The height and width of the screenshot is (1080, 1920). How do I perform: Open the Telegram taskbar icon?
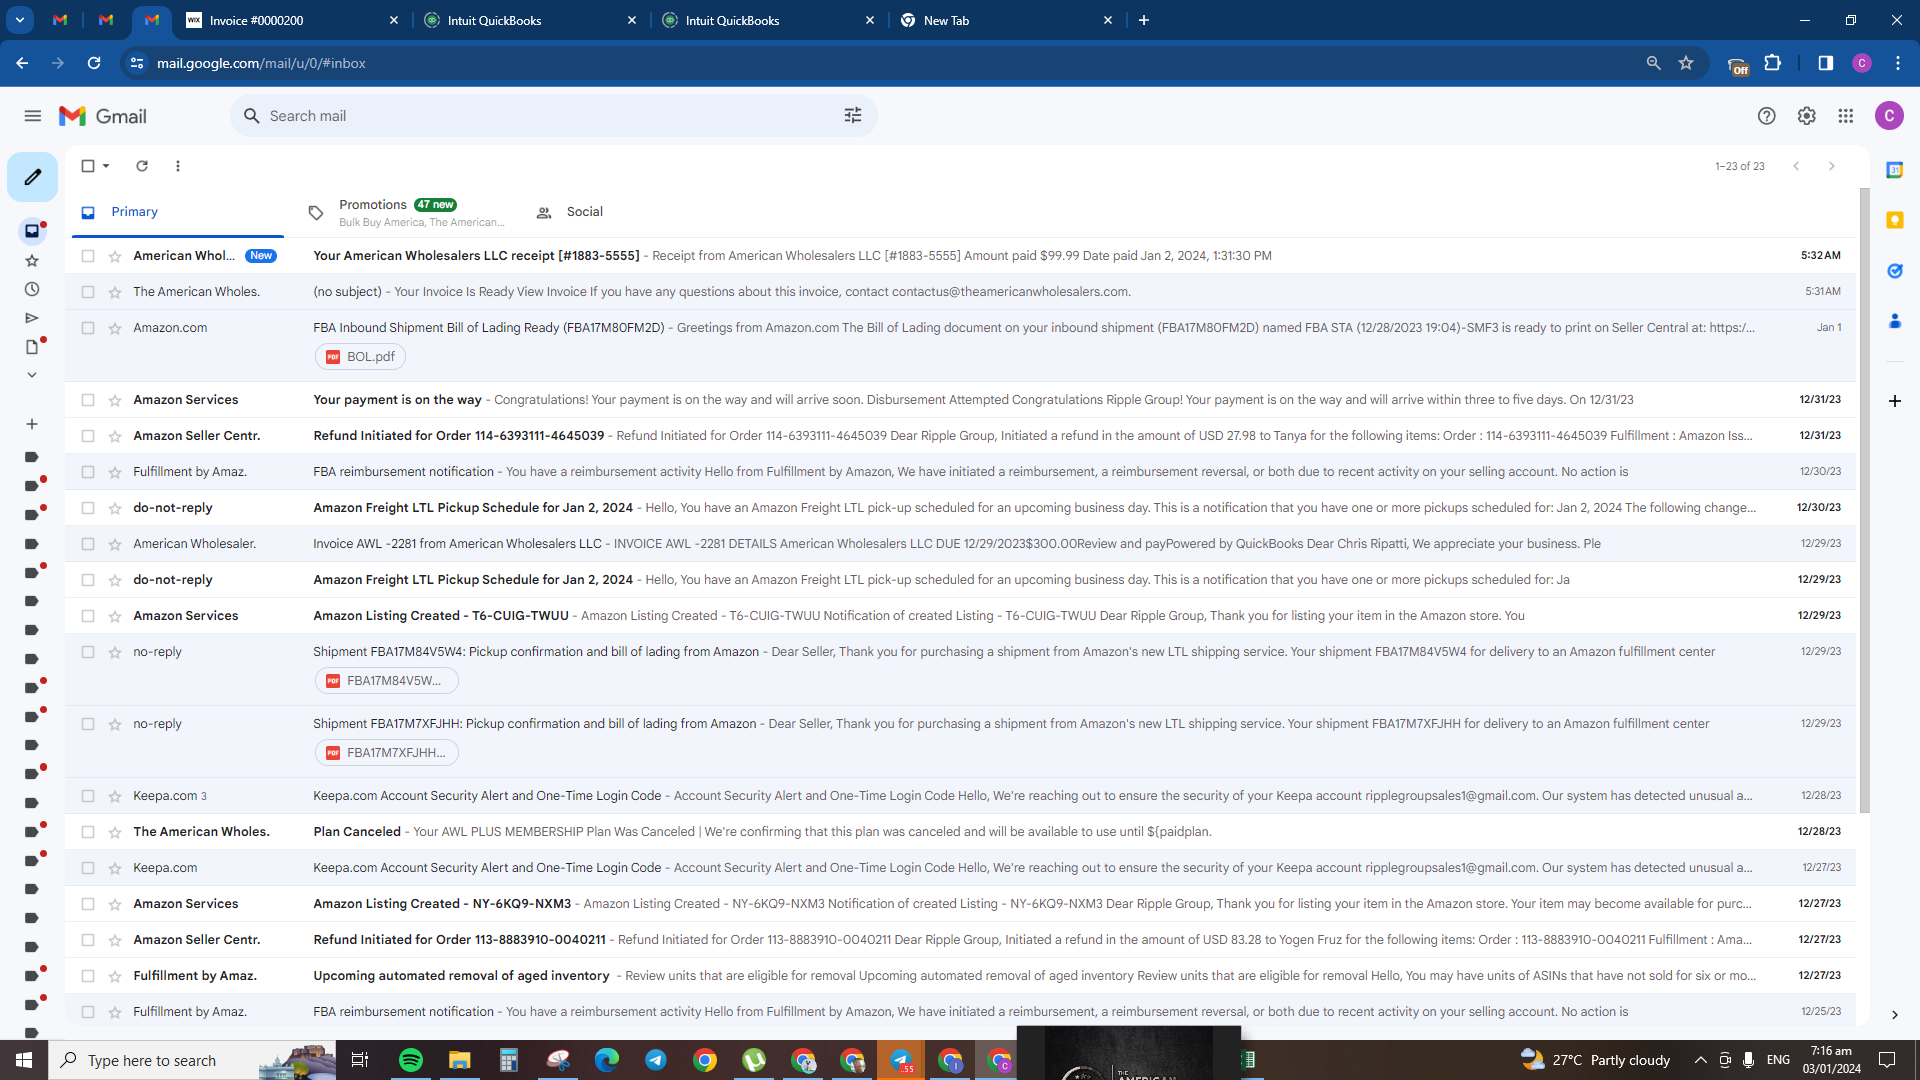tap(656, 1060)
